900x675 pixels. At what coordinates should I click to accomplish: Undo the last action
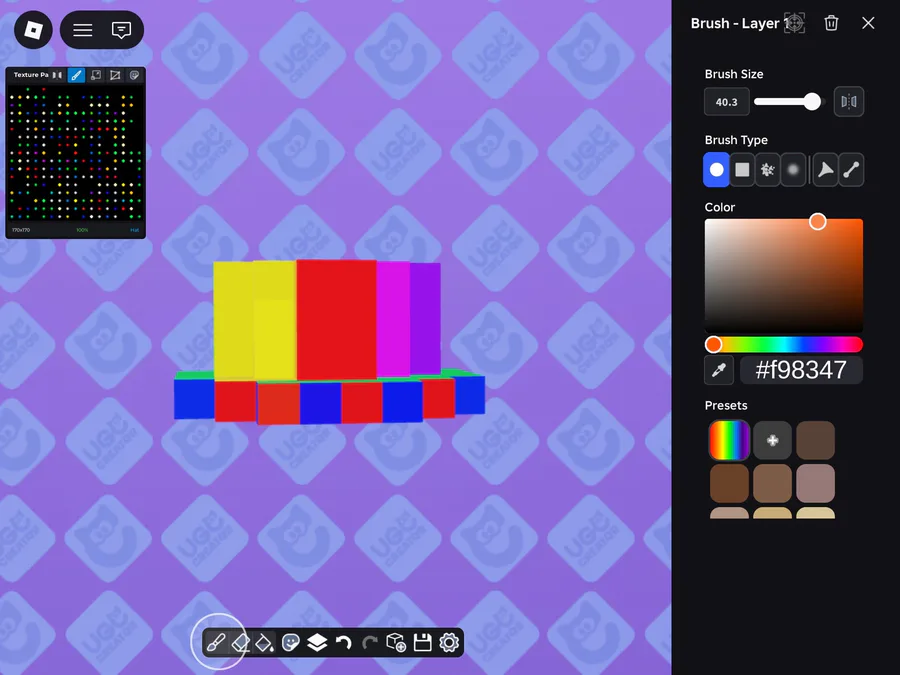coord(343,642)
